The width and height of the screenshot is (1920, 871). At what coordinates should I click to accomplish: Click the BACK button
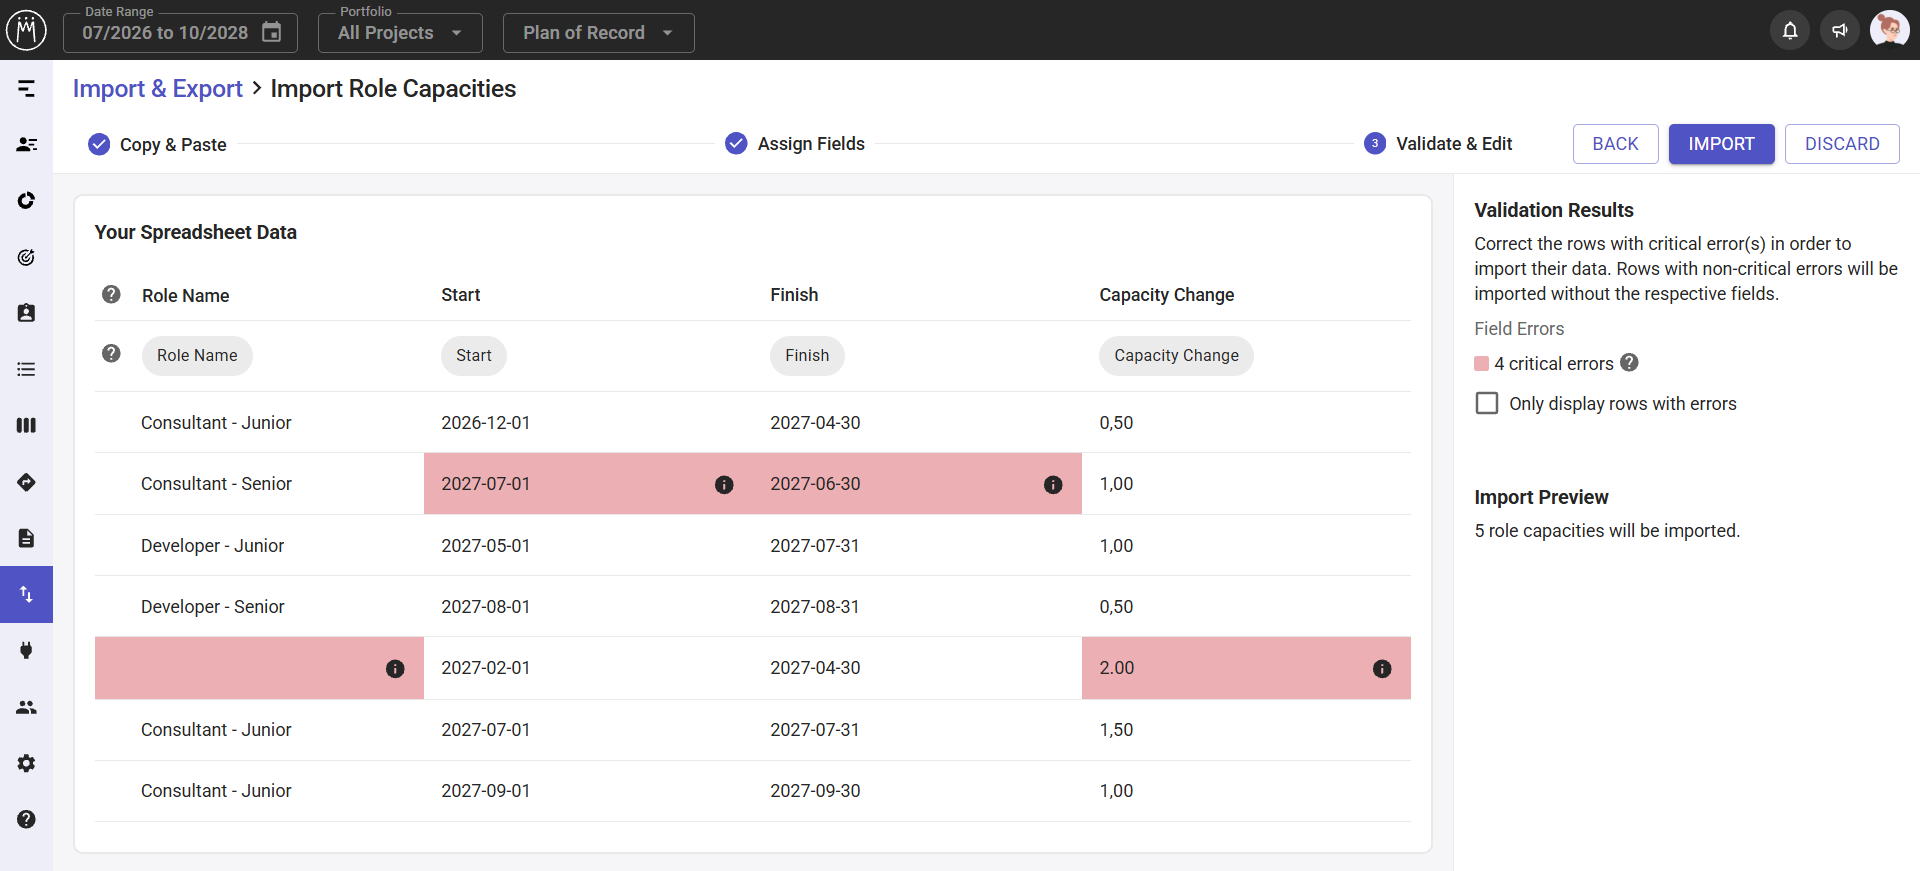[x=1615, y=144]
